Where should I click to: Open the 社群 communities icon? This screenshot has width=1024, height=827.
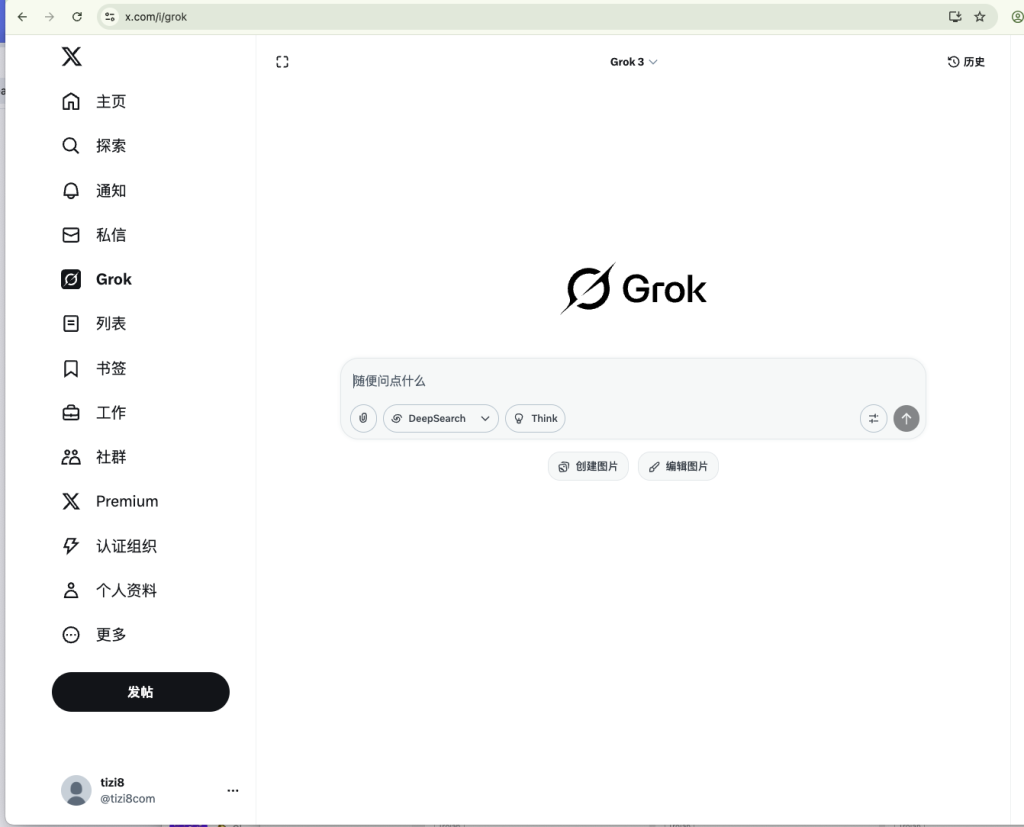click(x=71, y=457)
